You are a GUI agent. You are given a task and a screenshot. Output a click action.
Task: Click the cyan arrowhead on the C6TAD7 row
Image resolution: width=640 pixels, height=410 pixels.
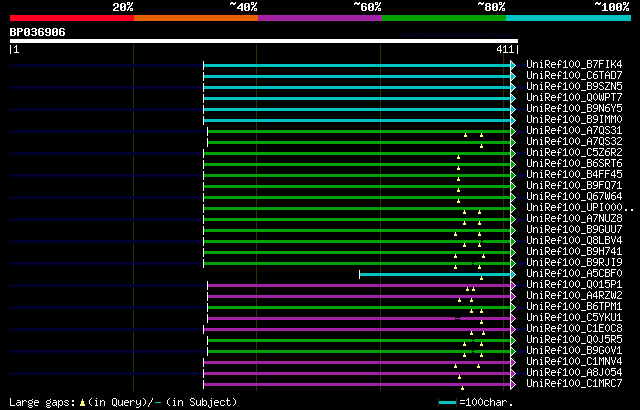pyautogui.click(x=513, y=76)
